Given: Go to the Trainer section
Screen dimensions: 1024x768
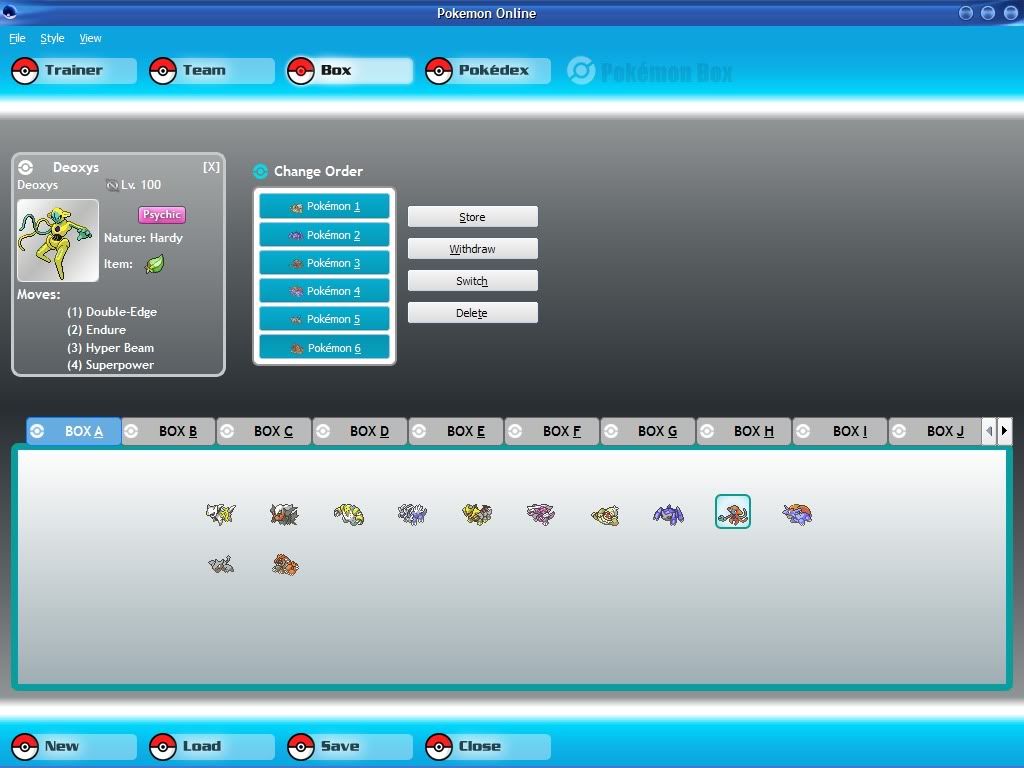Looking at the screenshot, I should pyautogui.click(x=74, y=71).
